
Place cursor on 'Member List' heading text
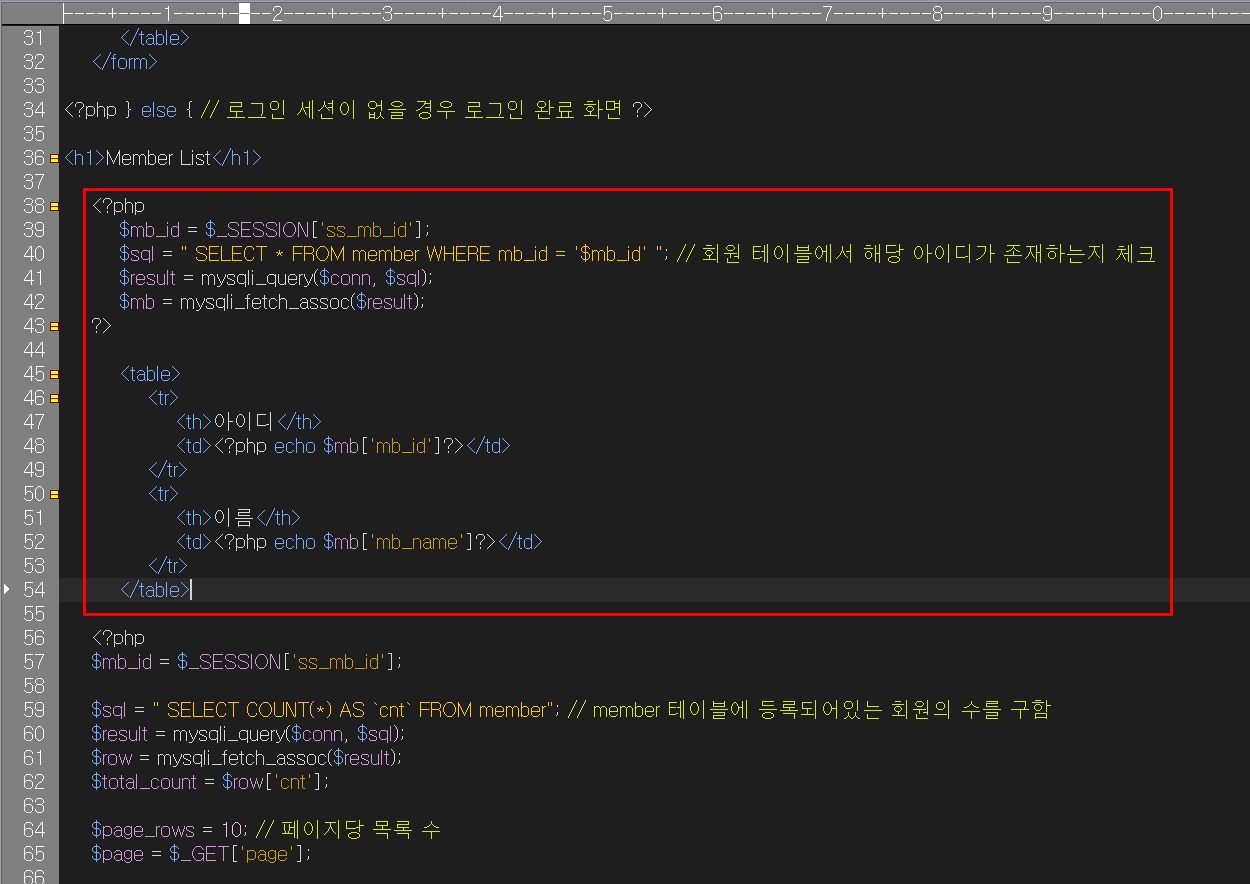158,158
